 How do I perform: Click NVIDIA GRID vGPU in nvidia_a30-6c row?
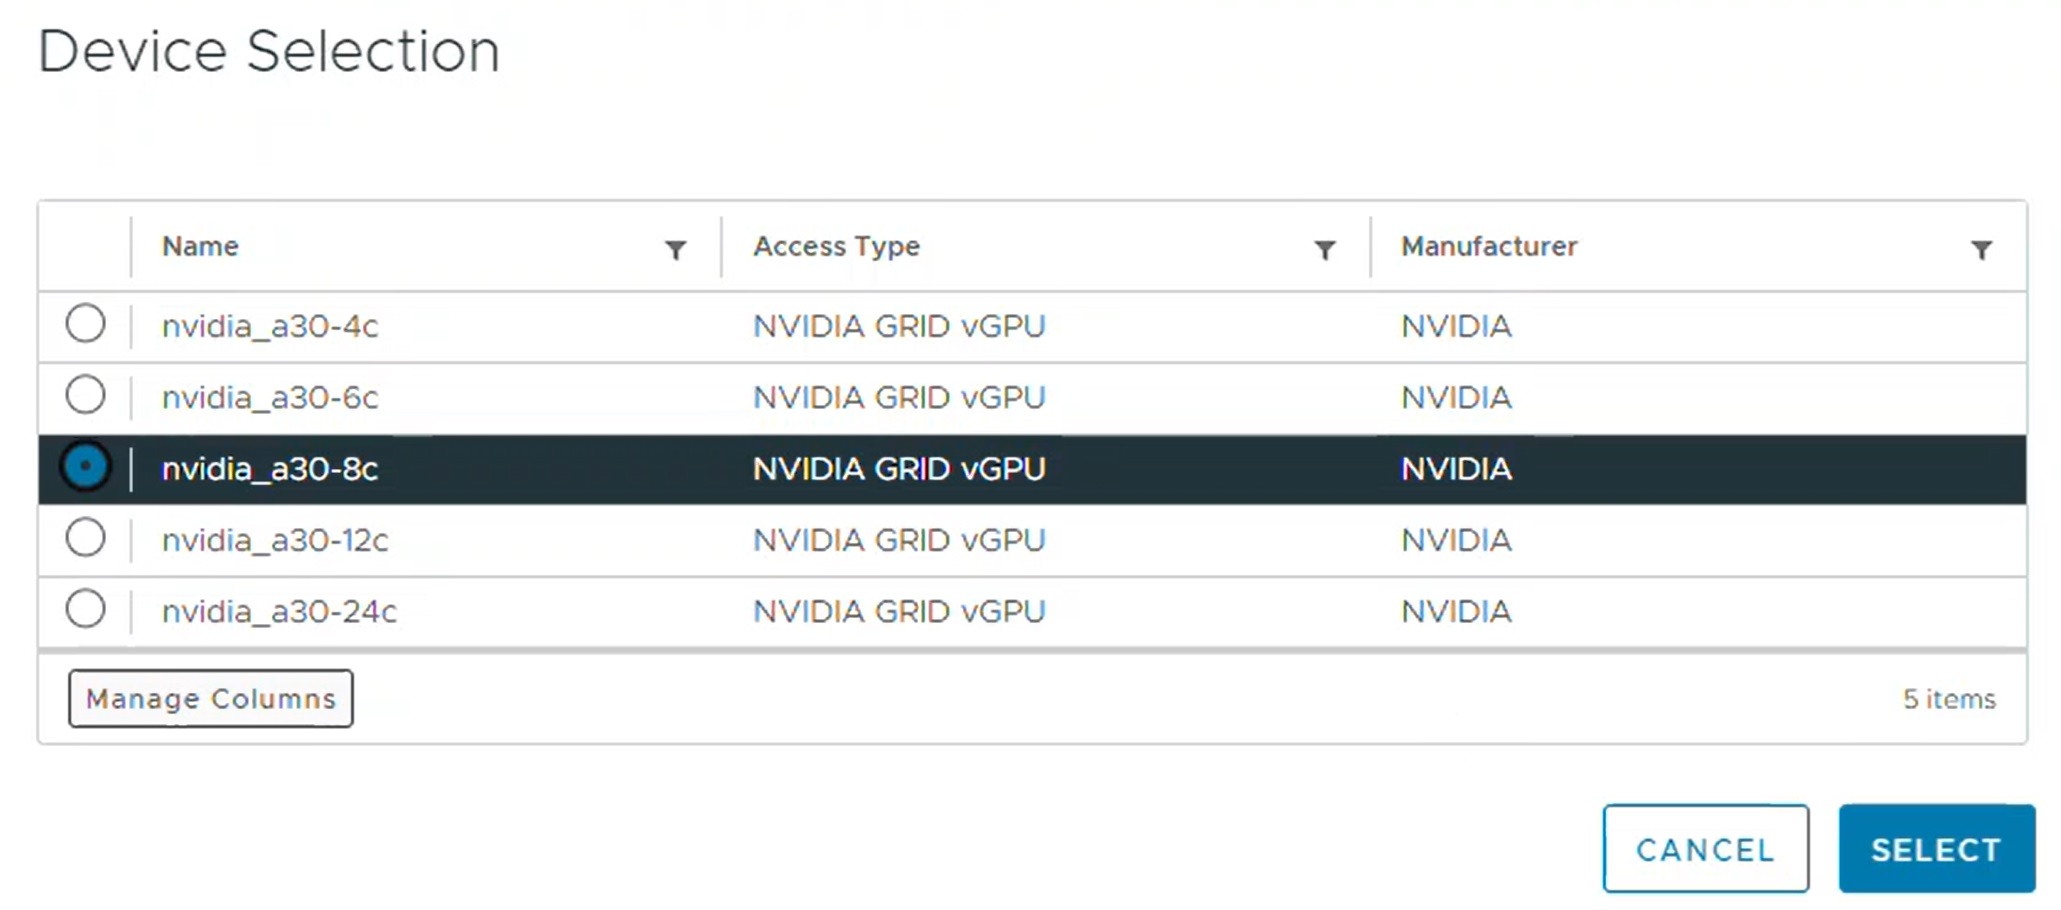pos(899,398)
